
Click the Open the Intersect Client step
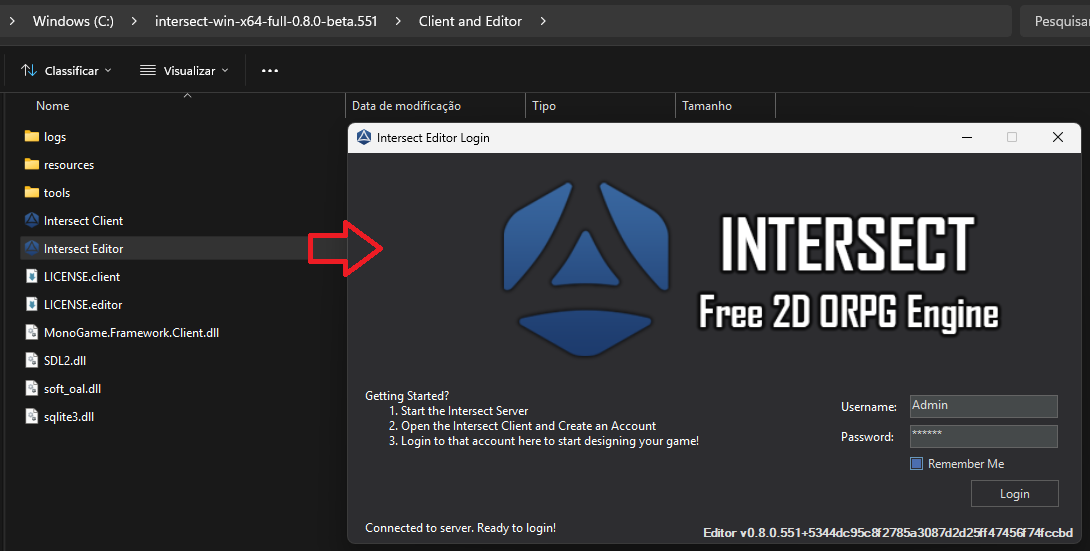pos(523,425)
